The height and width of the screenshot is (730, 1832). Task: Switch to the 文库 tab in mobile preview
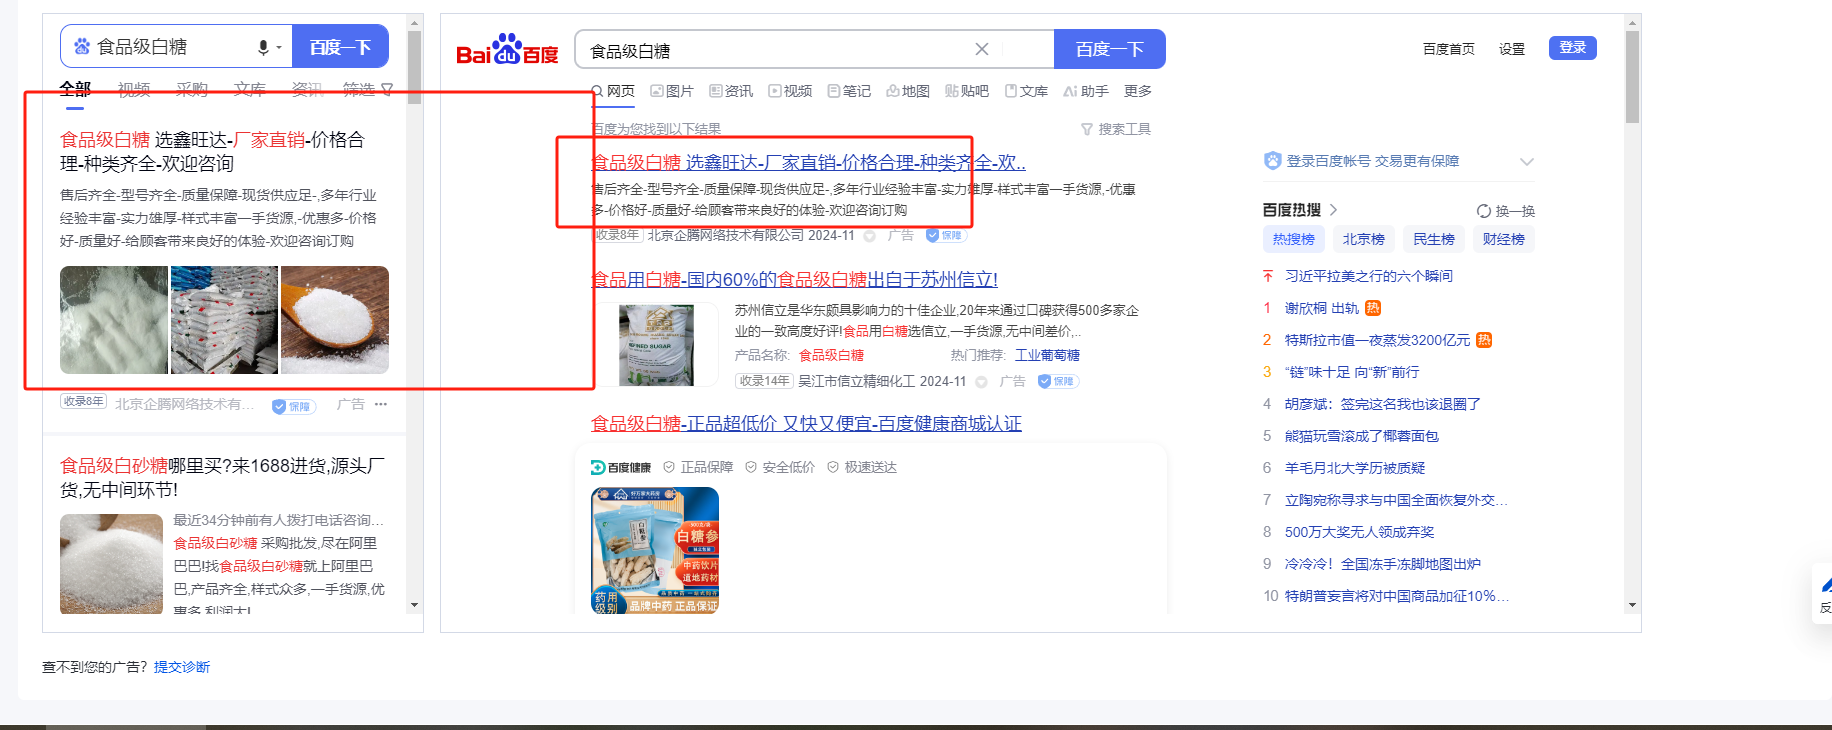pos(250,90)
